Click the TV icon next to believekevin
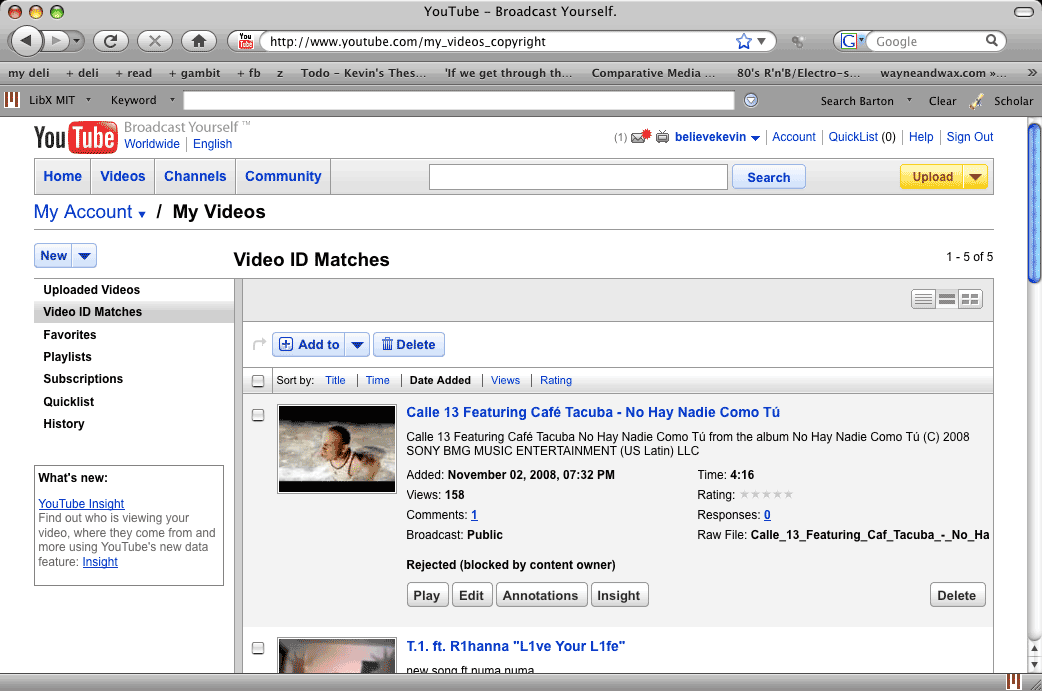 pyautogui.click(x=663, y=137)
